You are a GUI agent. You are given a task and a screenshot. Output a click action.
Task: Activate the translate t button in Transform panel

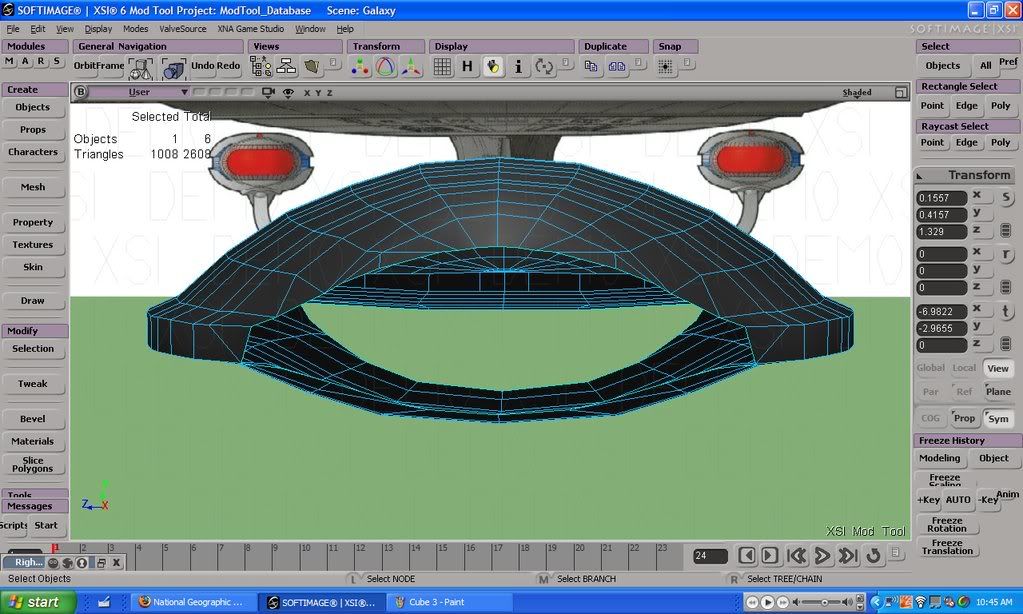point(1006,311)
